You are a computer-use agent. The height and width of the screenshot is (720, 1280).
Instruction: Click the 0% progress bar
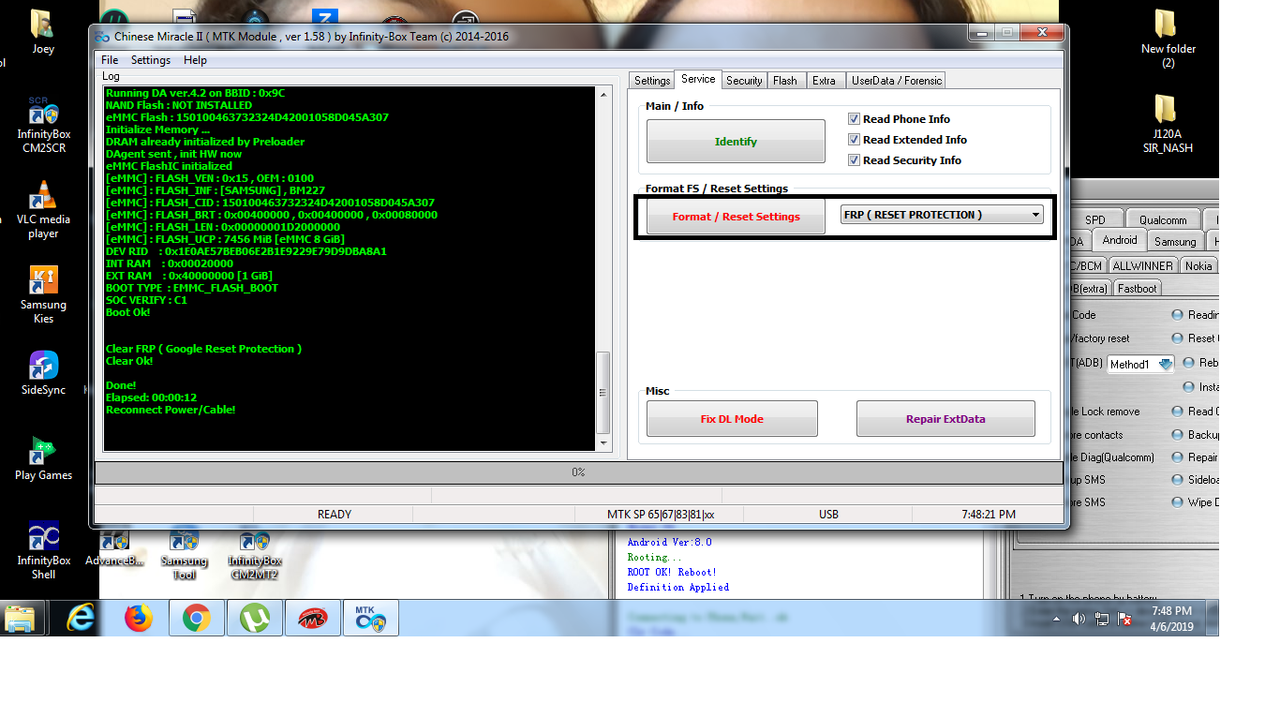pos(579,472)
